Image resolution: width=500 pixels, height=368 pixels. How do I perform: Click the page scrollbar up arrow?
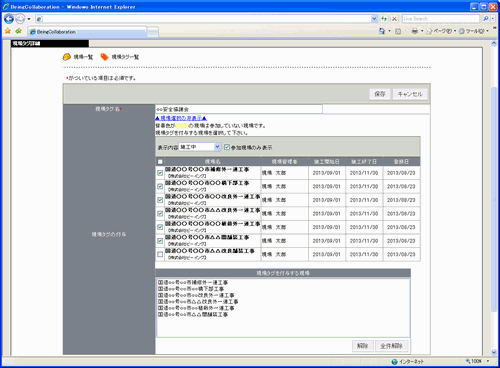494,43
